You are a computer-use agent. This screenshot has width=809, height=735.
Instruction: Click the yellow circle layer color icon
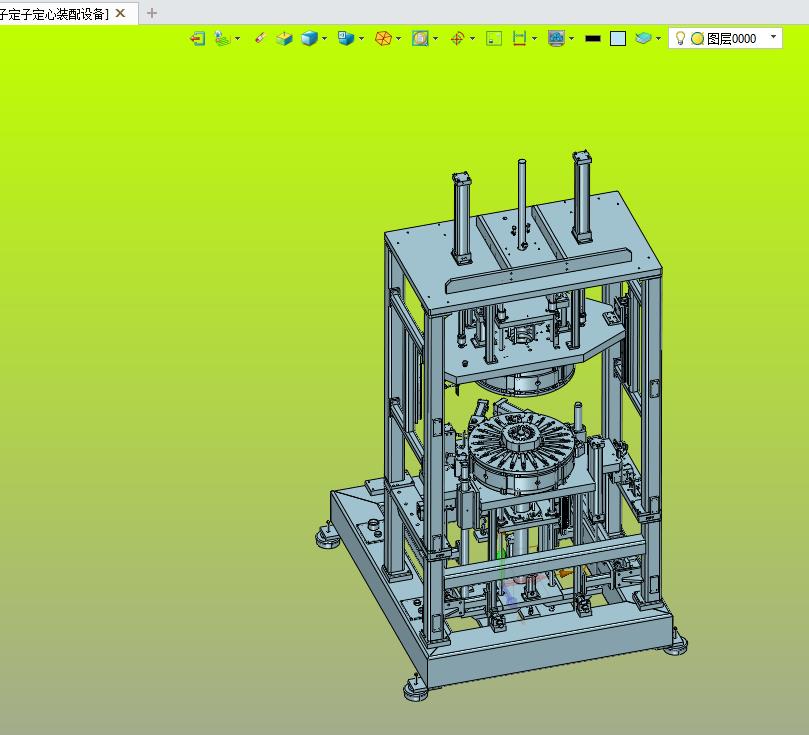point(698,39)
